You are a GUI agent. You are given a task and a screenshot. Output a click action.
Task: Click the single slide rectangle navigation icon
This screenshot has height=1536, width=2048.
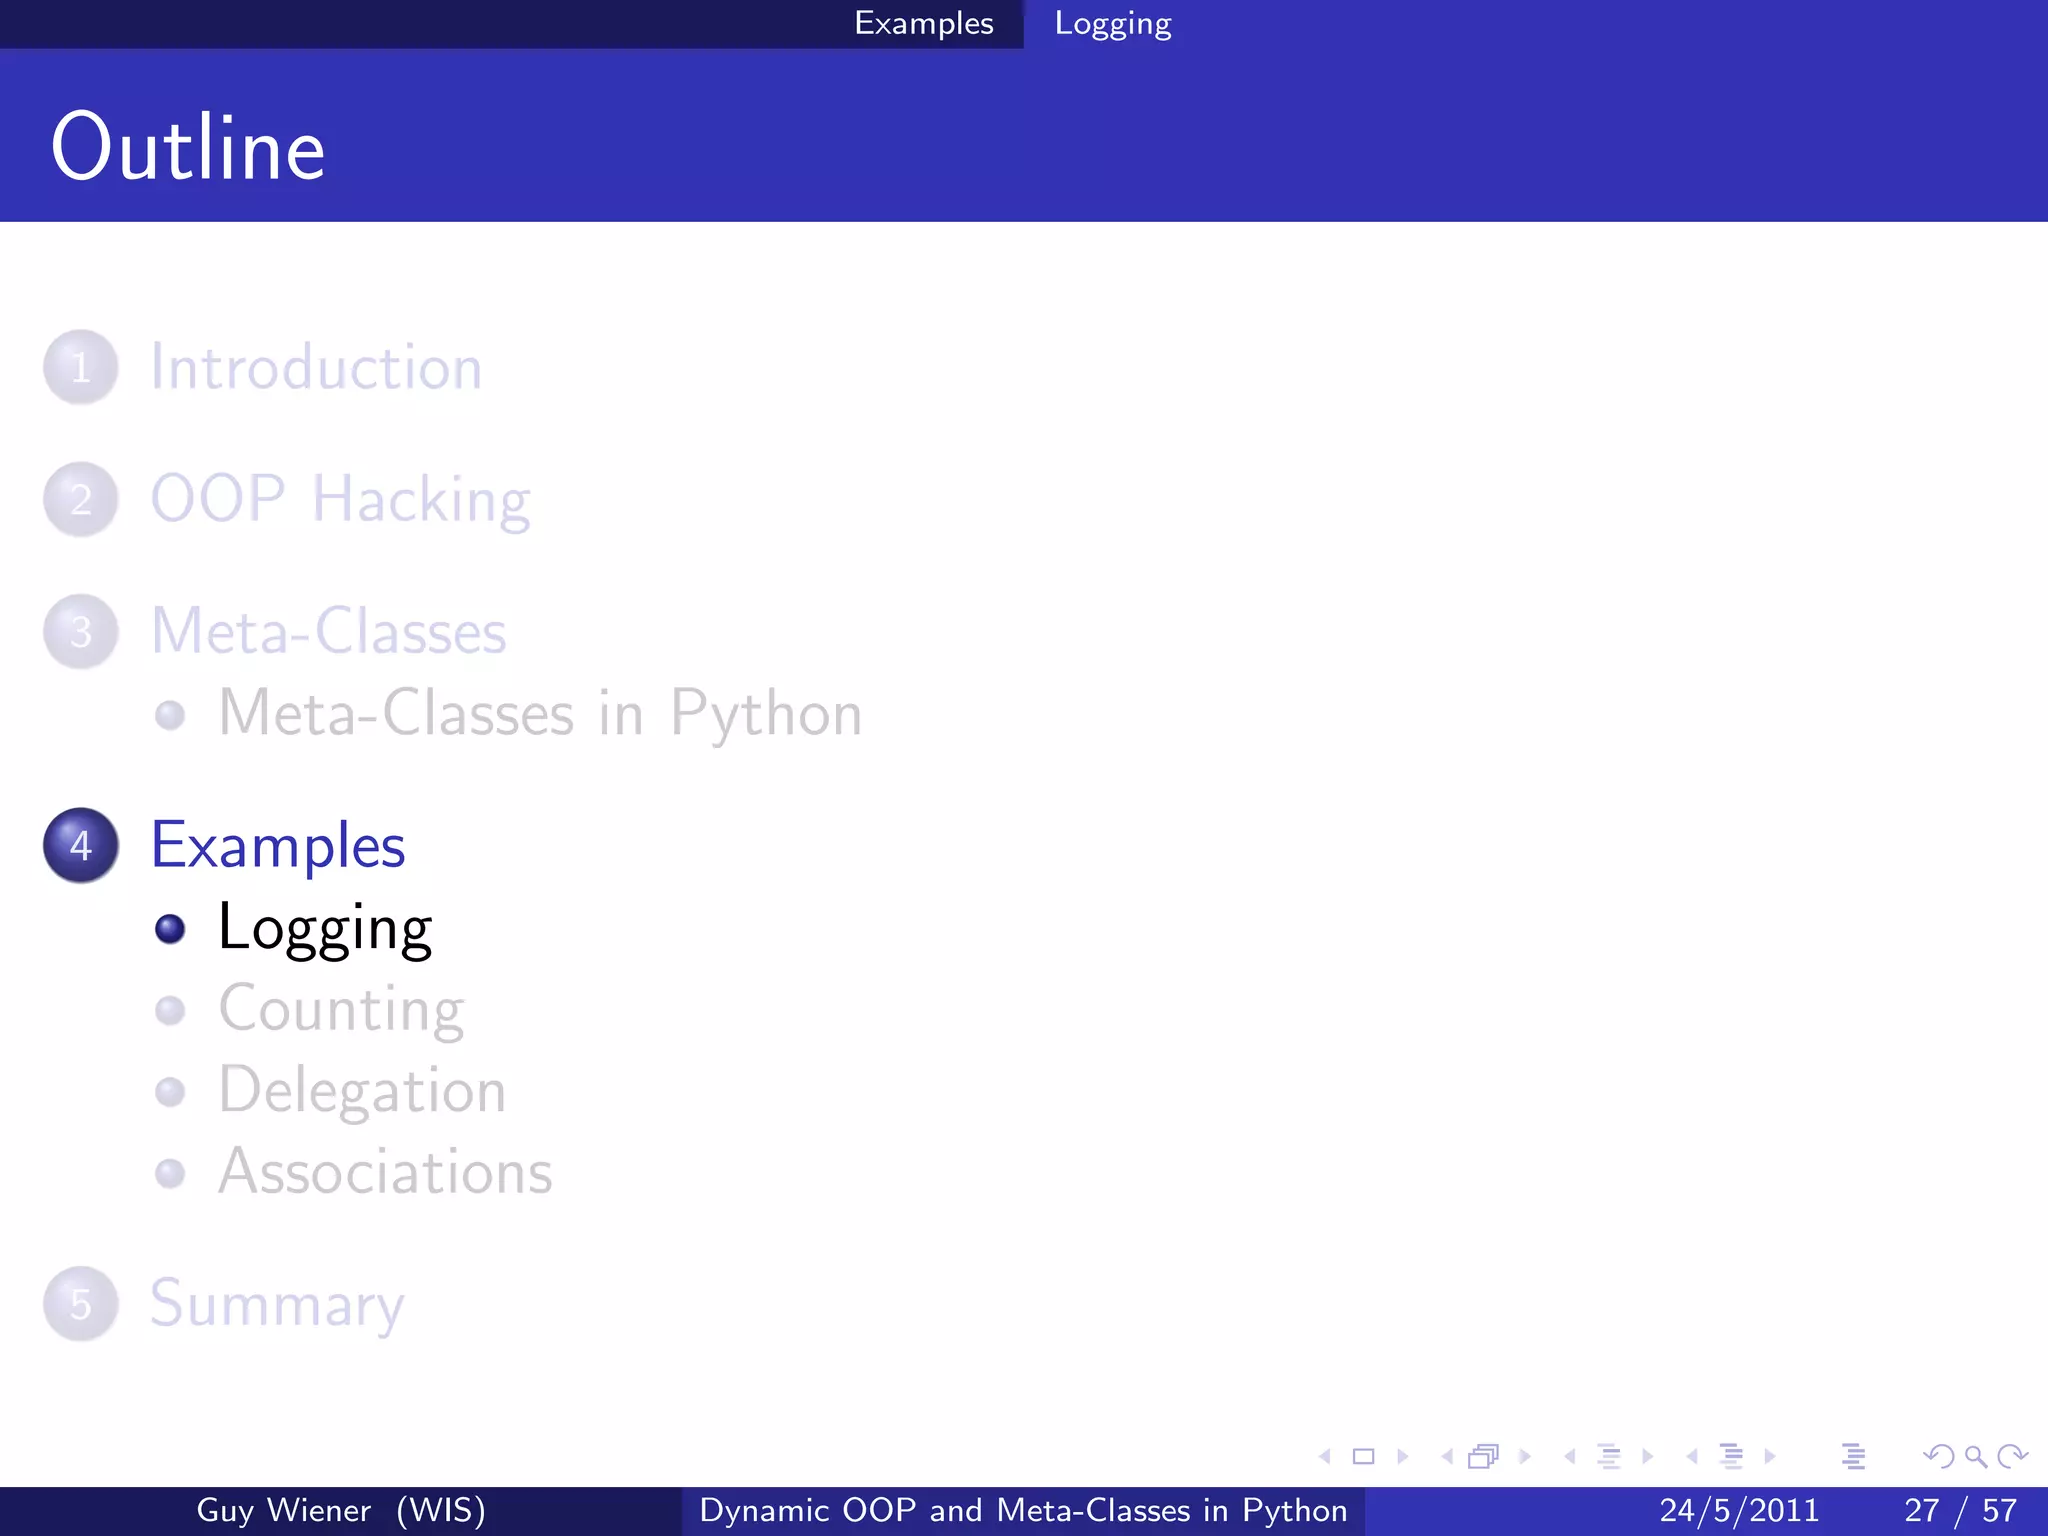[x=1364, y=1457]
